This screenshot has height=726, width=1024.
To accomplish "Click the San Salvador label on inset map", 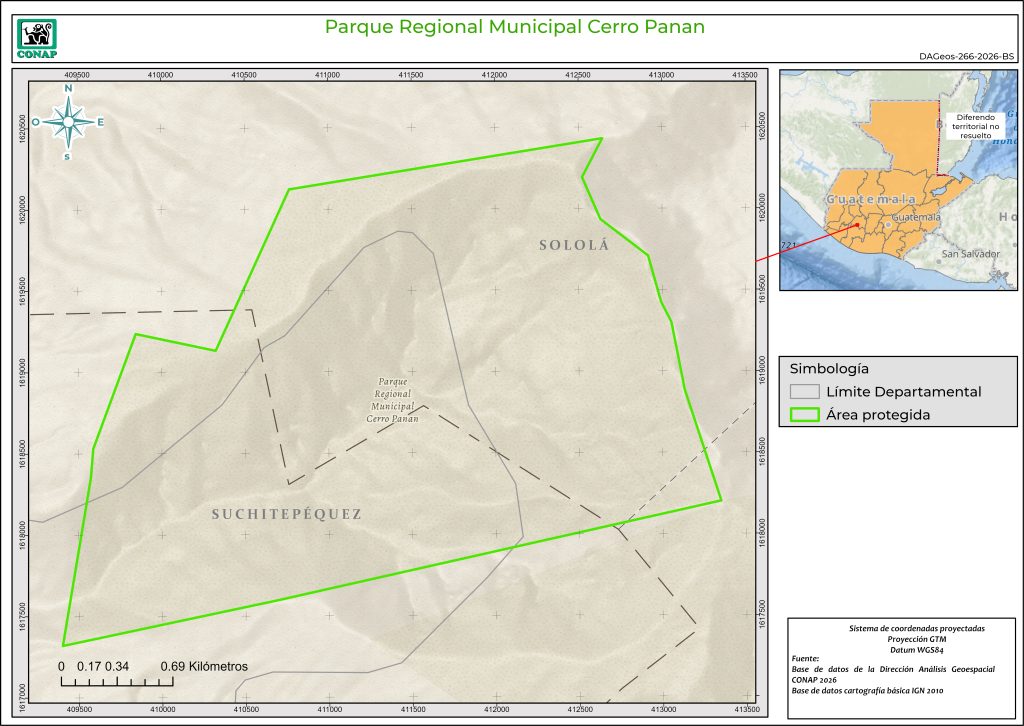I will 969,254.
